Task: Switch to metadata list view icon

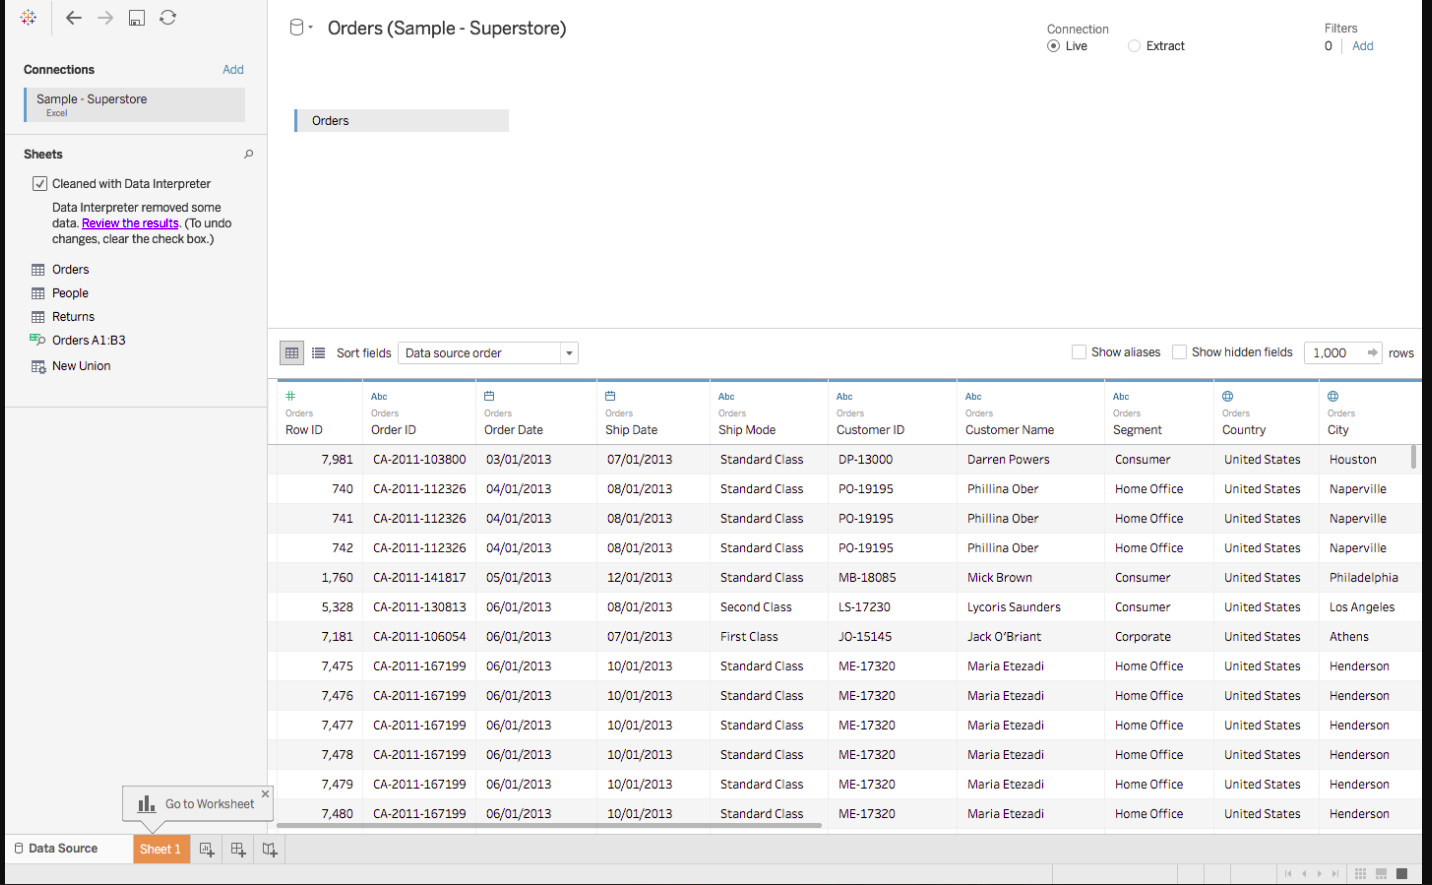Action: (318, 353)
